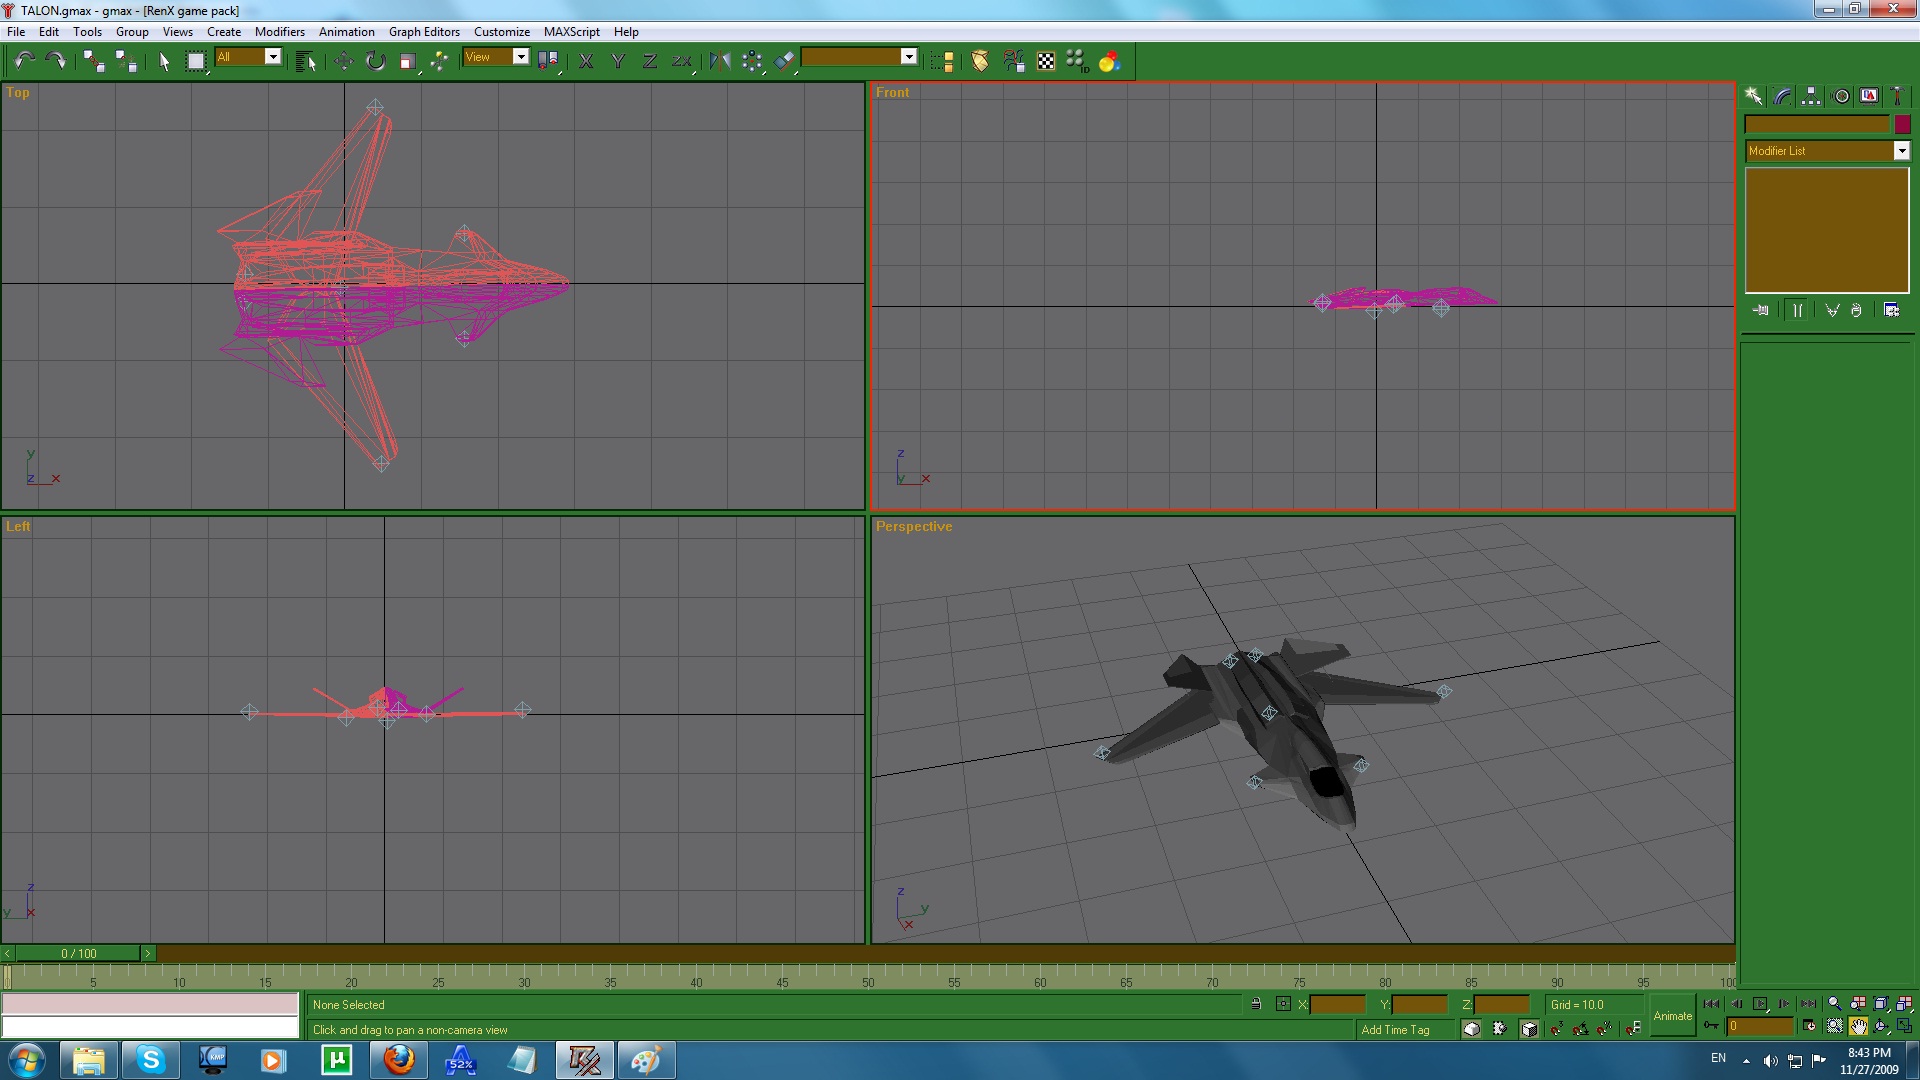
Task: Open the Material Editor sphere icon
Action: (980, 61)
